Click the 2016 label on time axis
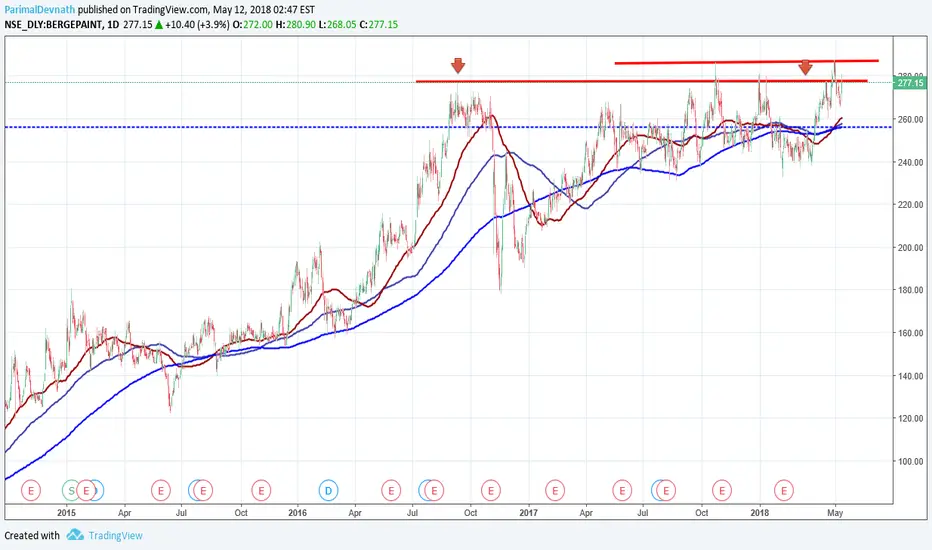This screenshot has height=550, width=932. [x=297, y=513]
